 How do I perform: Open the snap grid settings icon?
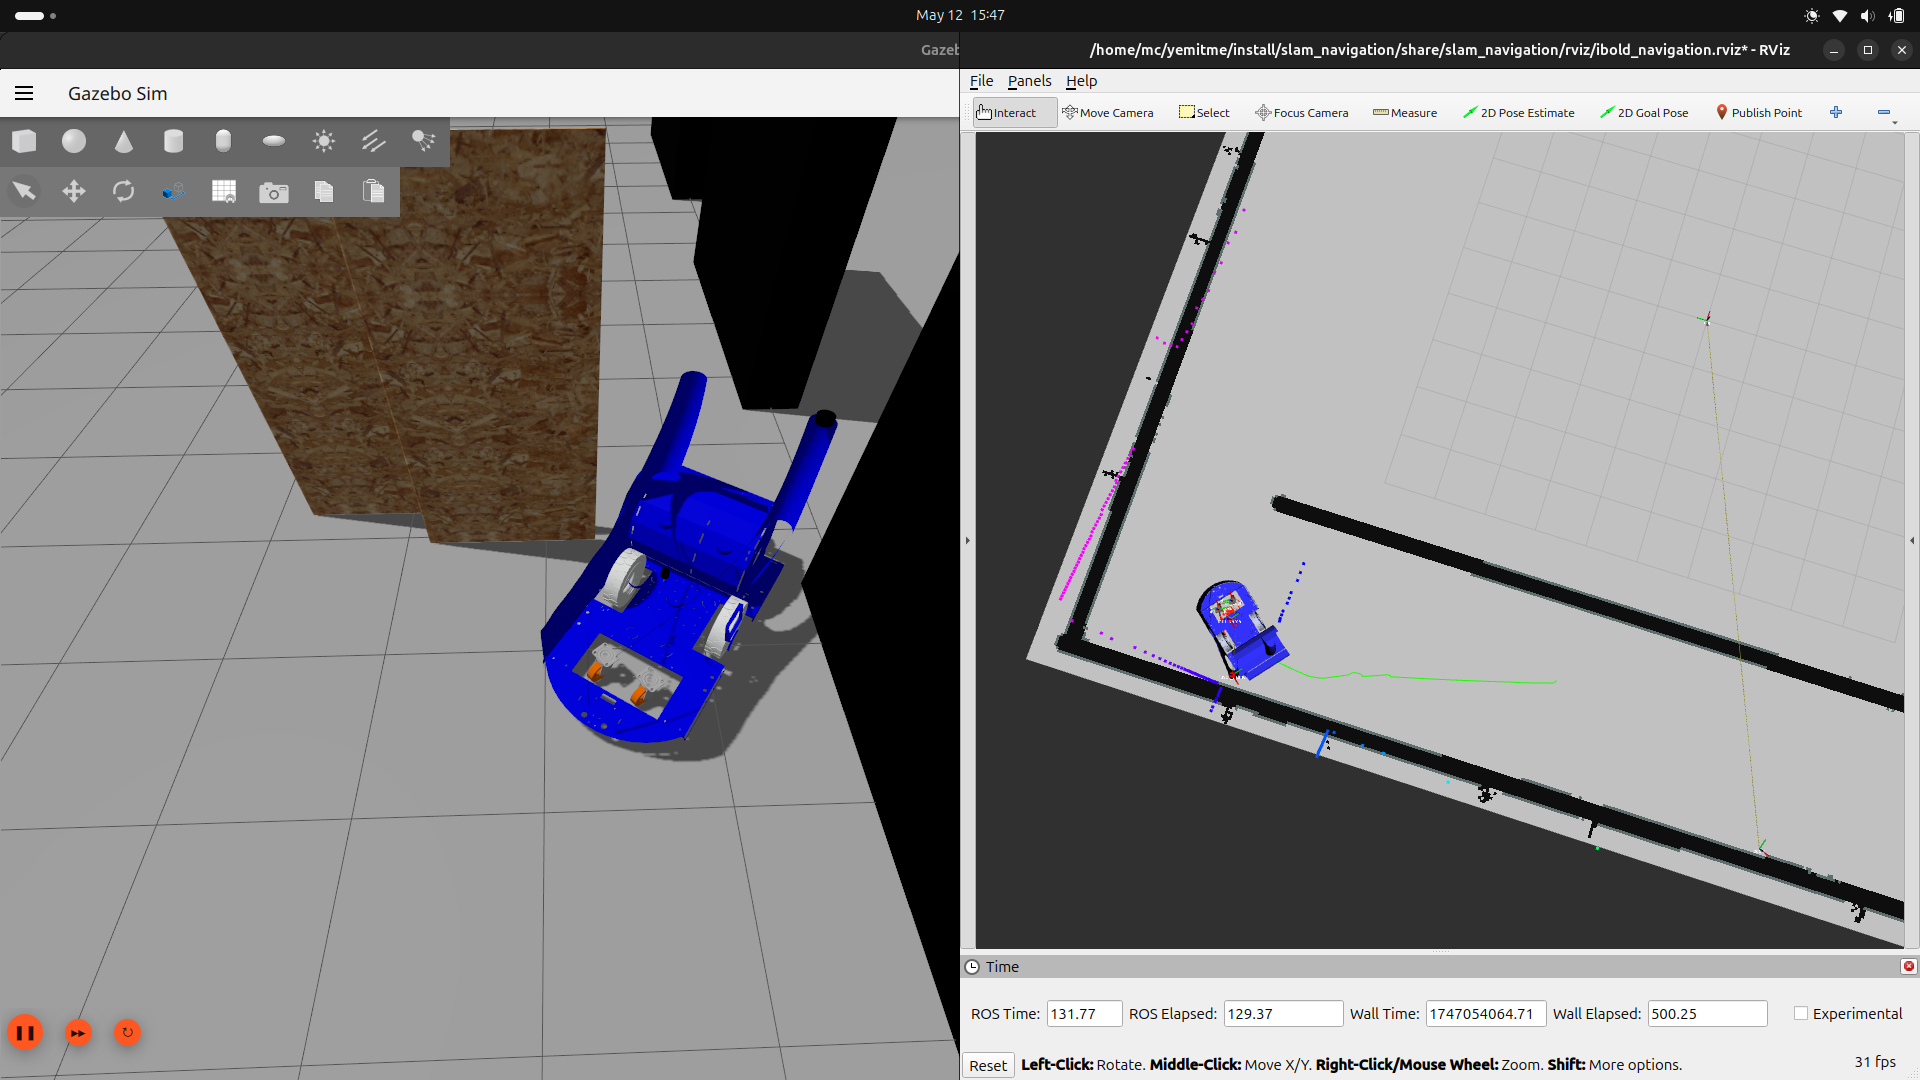click(223, 191)
